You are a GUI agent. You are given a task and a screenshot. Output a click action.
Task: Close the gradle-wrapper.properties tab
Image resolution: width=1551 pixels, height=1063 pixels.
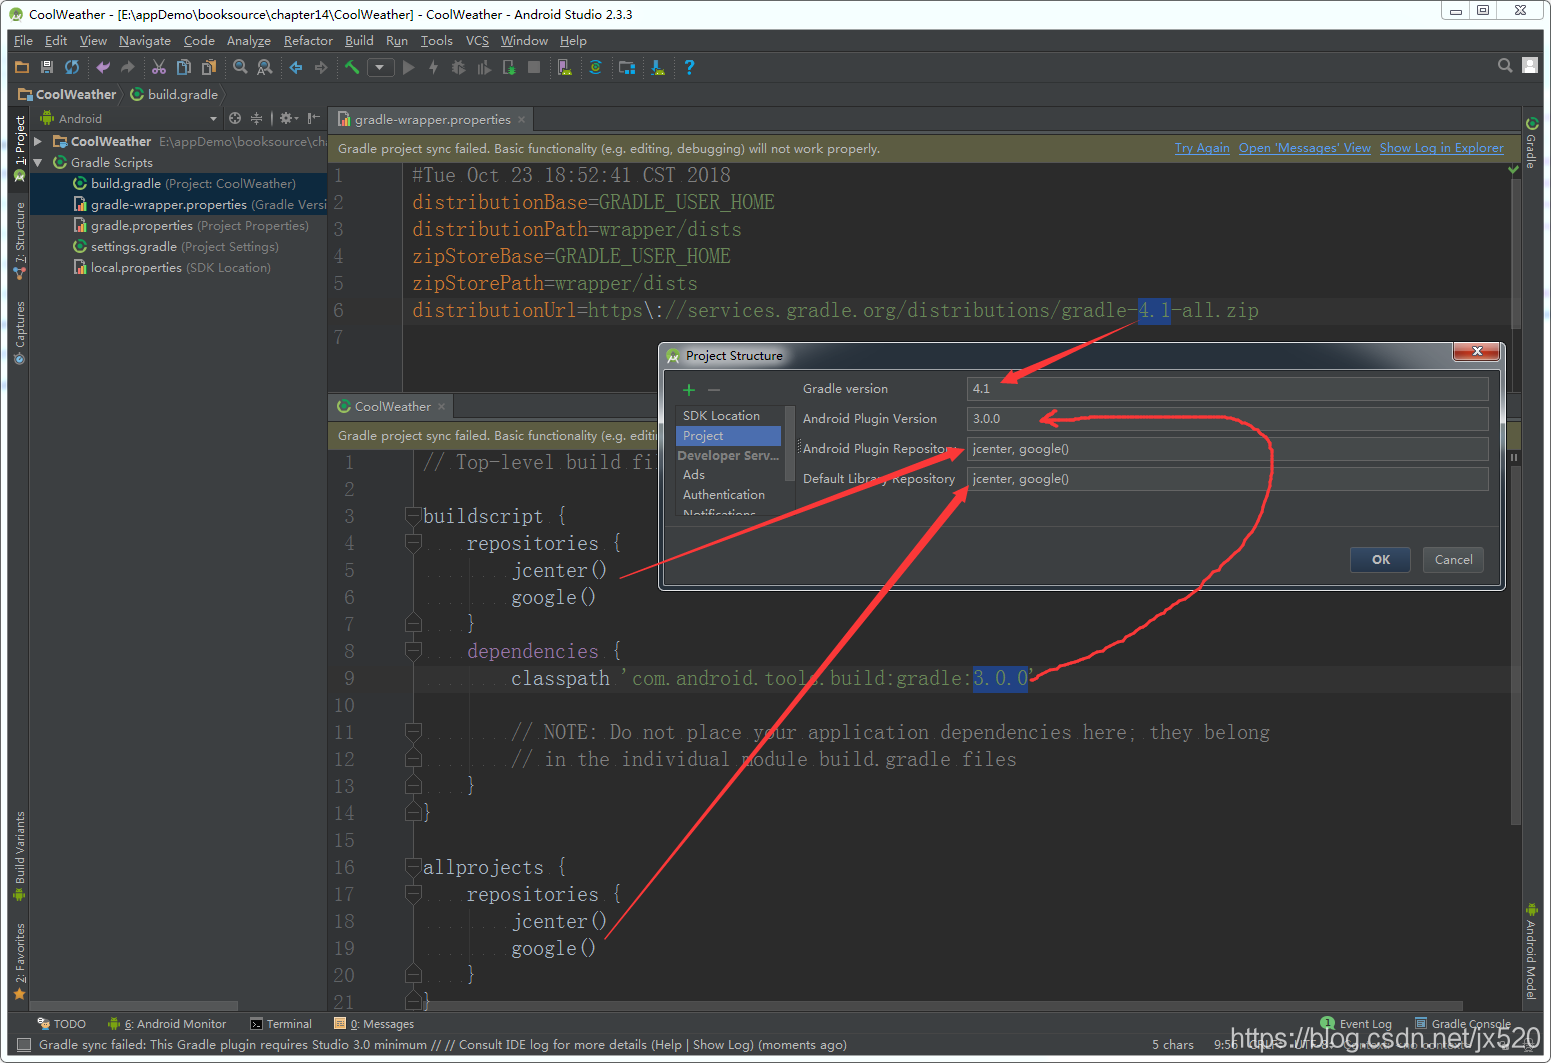point(521,119)
